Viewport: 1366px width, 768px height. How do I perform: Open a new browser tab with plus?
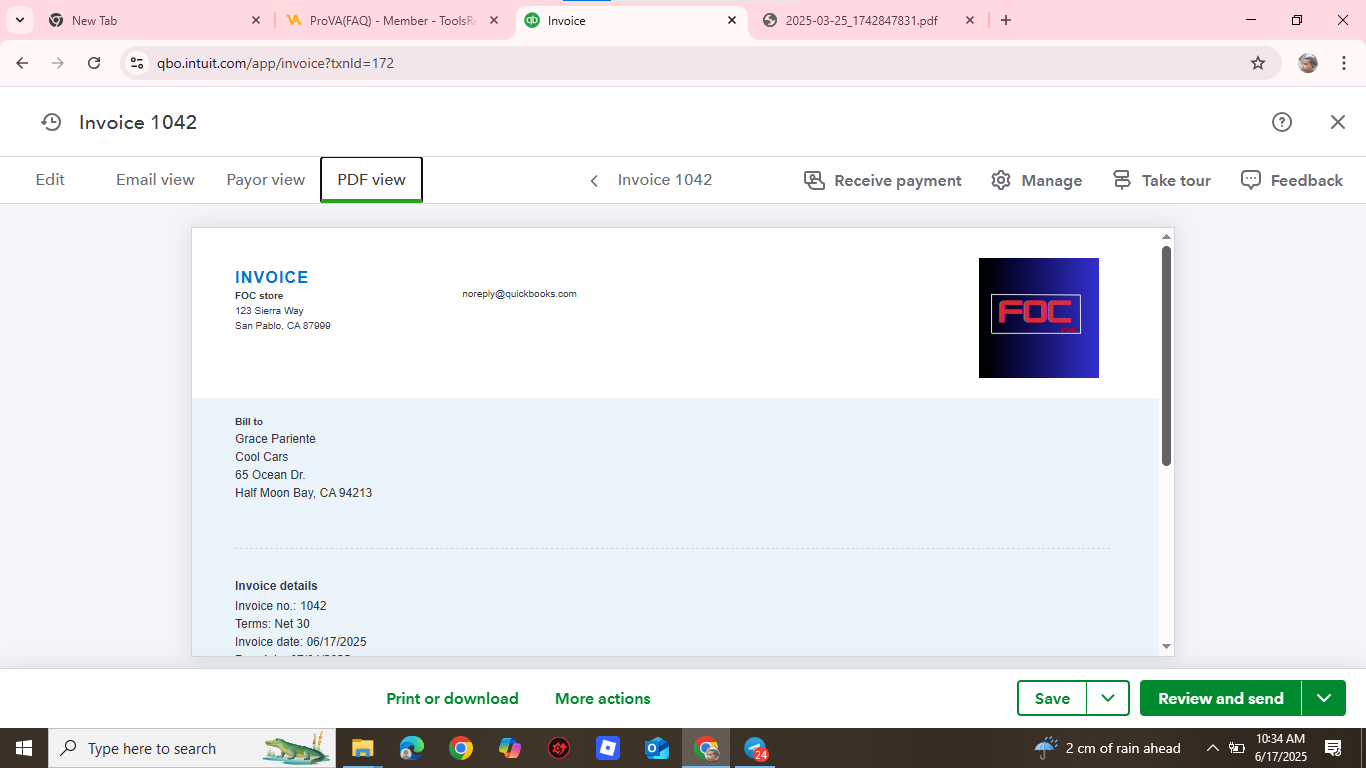coord(1006,20)
